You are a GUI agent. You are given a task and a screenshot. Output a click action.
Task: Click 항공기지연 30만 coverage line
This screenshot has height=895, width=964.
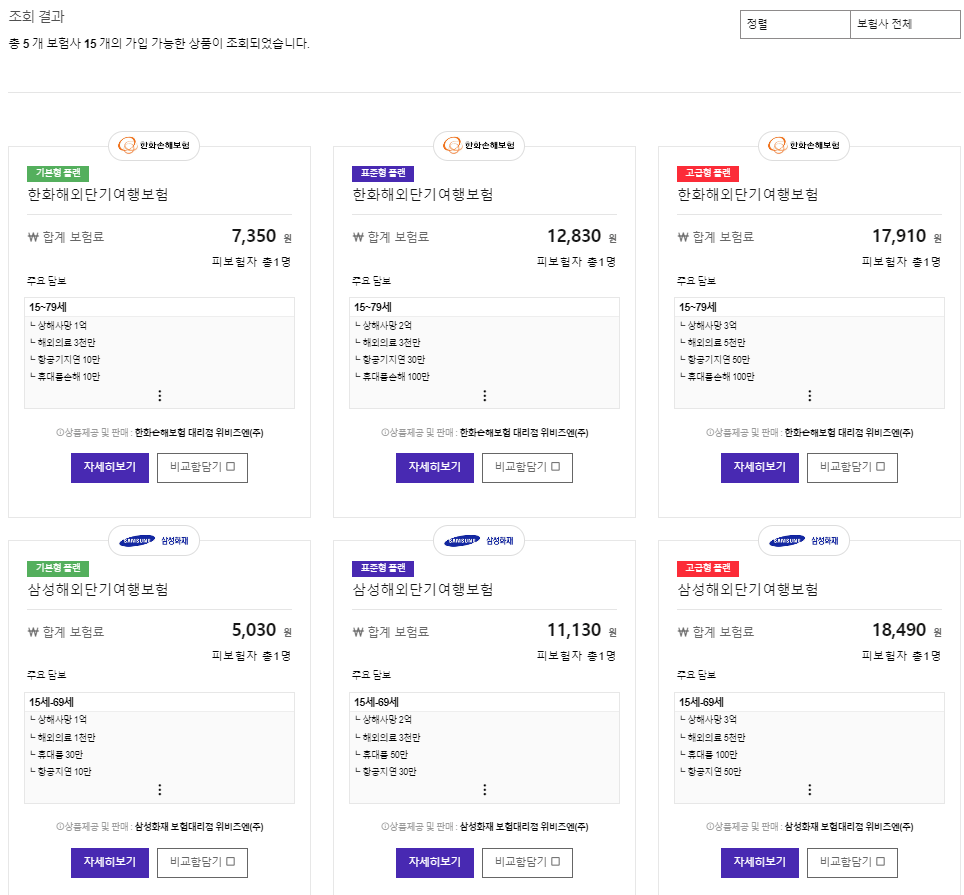(x=393, y=360)
